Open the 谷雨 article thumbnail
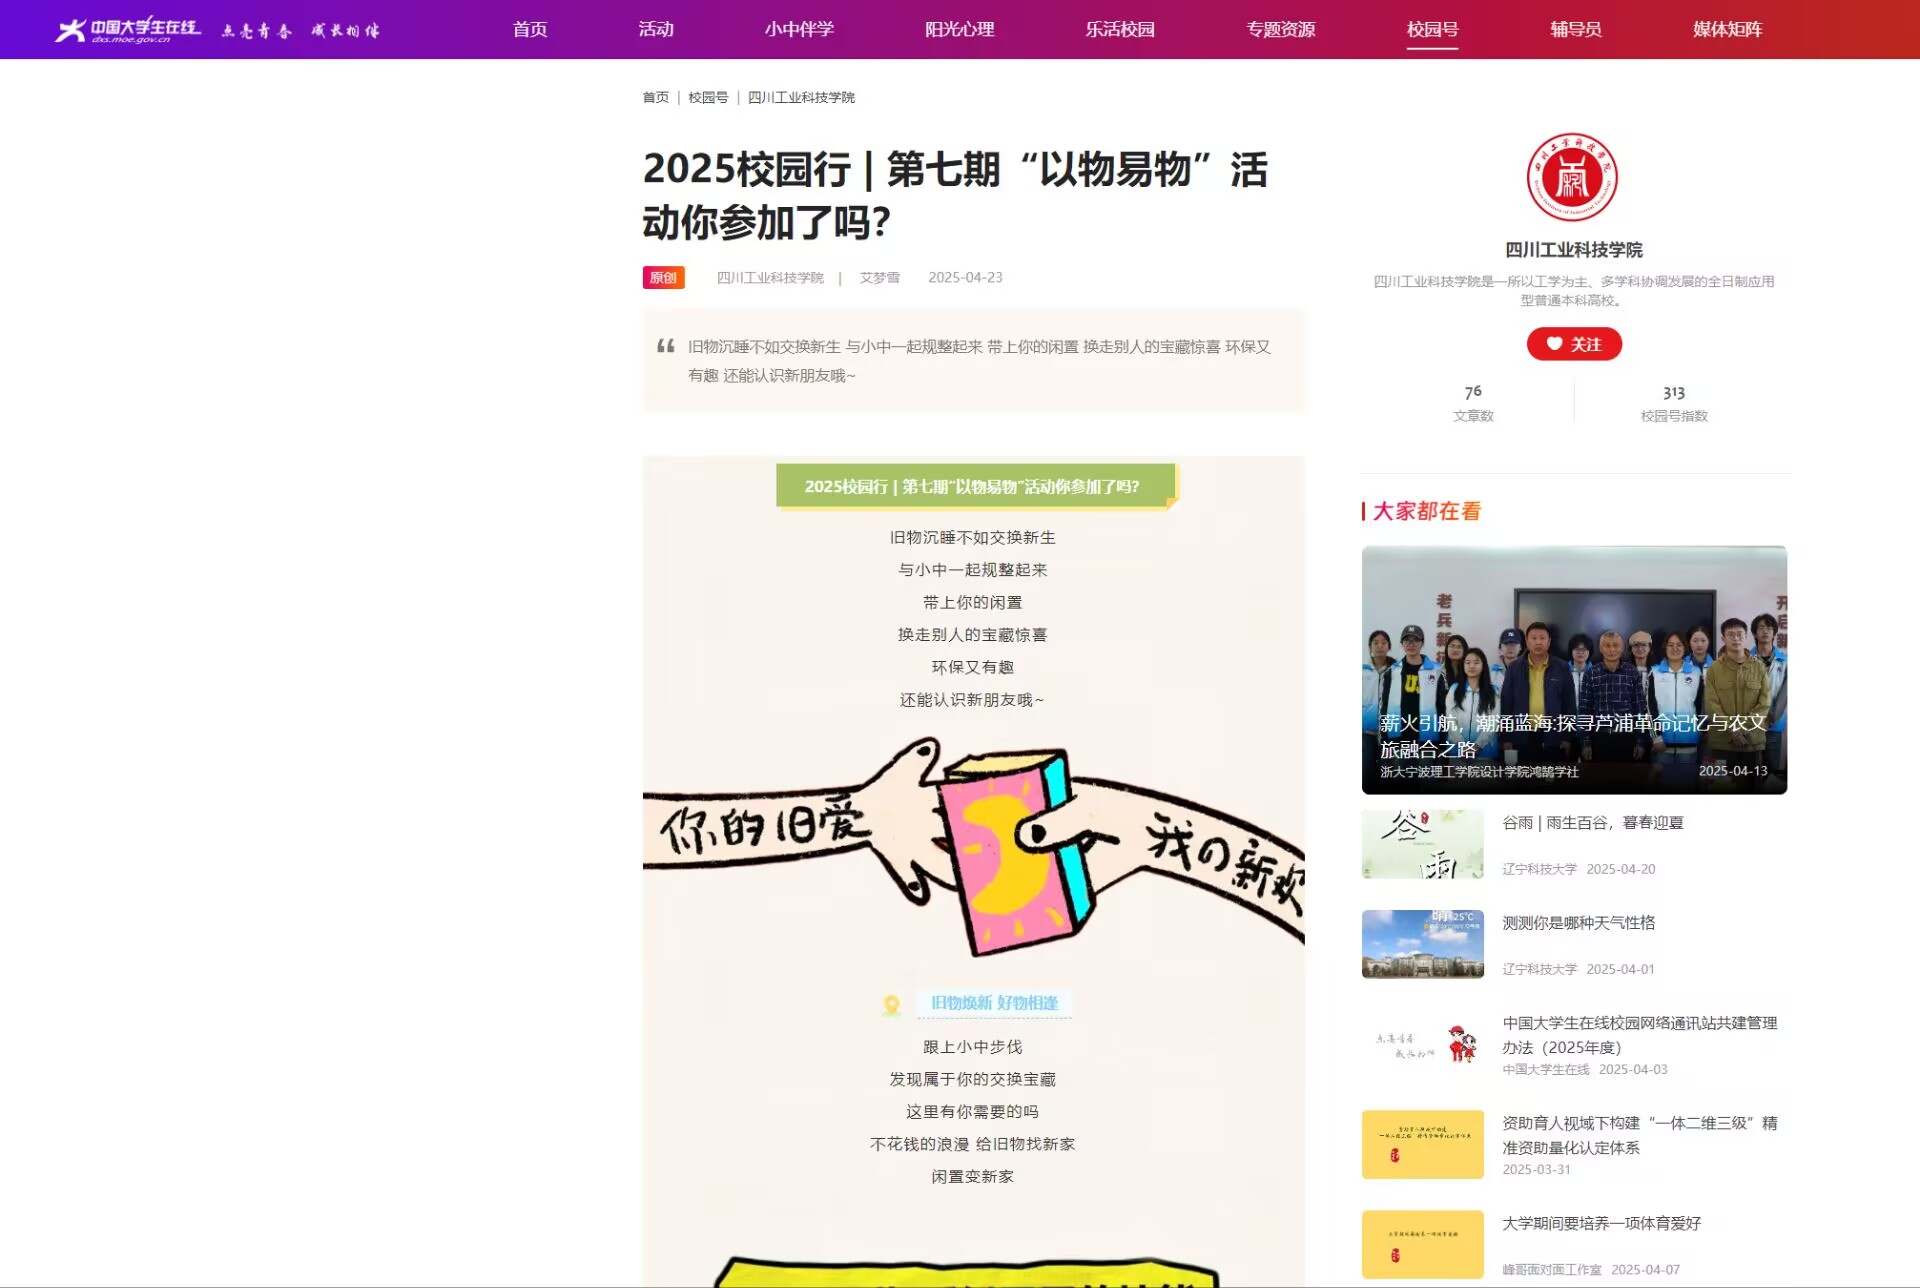 (x=1422, y=844)
